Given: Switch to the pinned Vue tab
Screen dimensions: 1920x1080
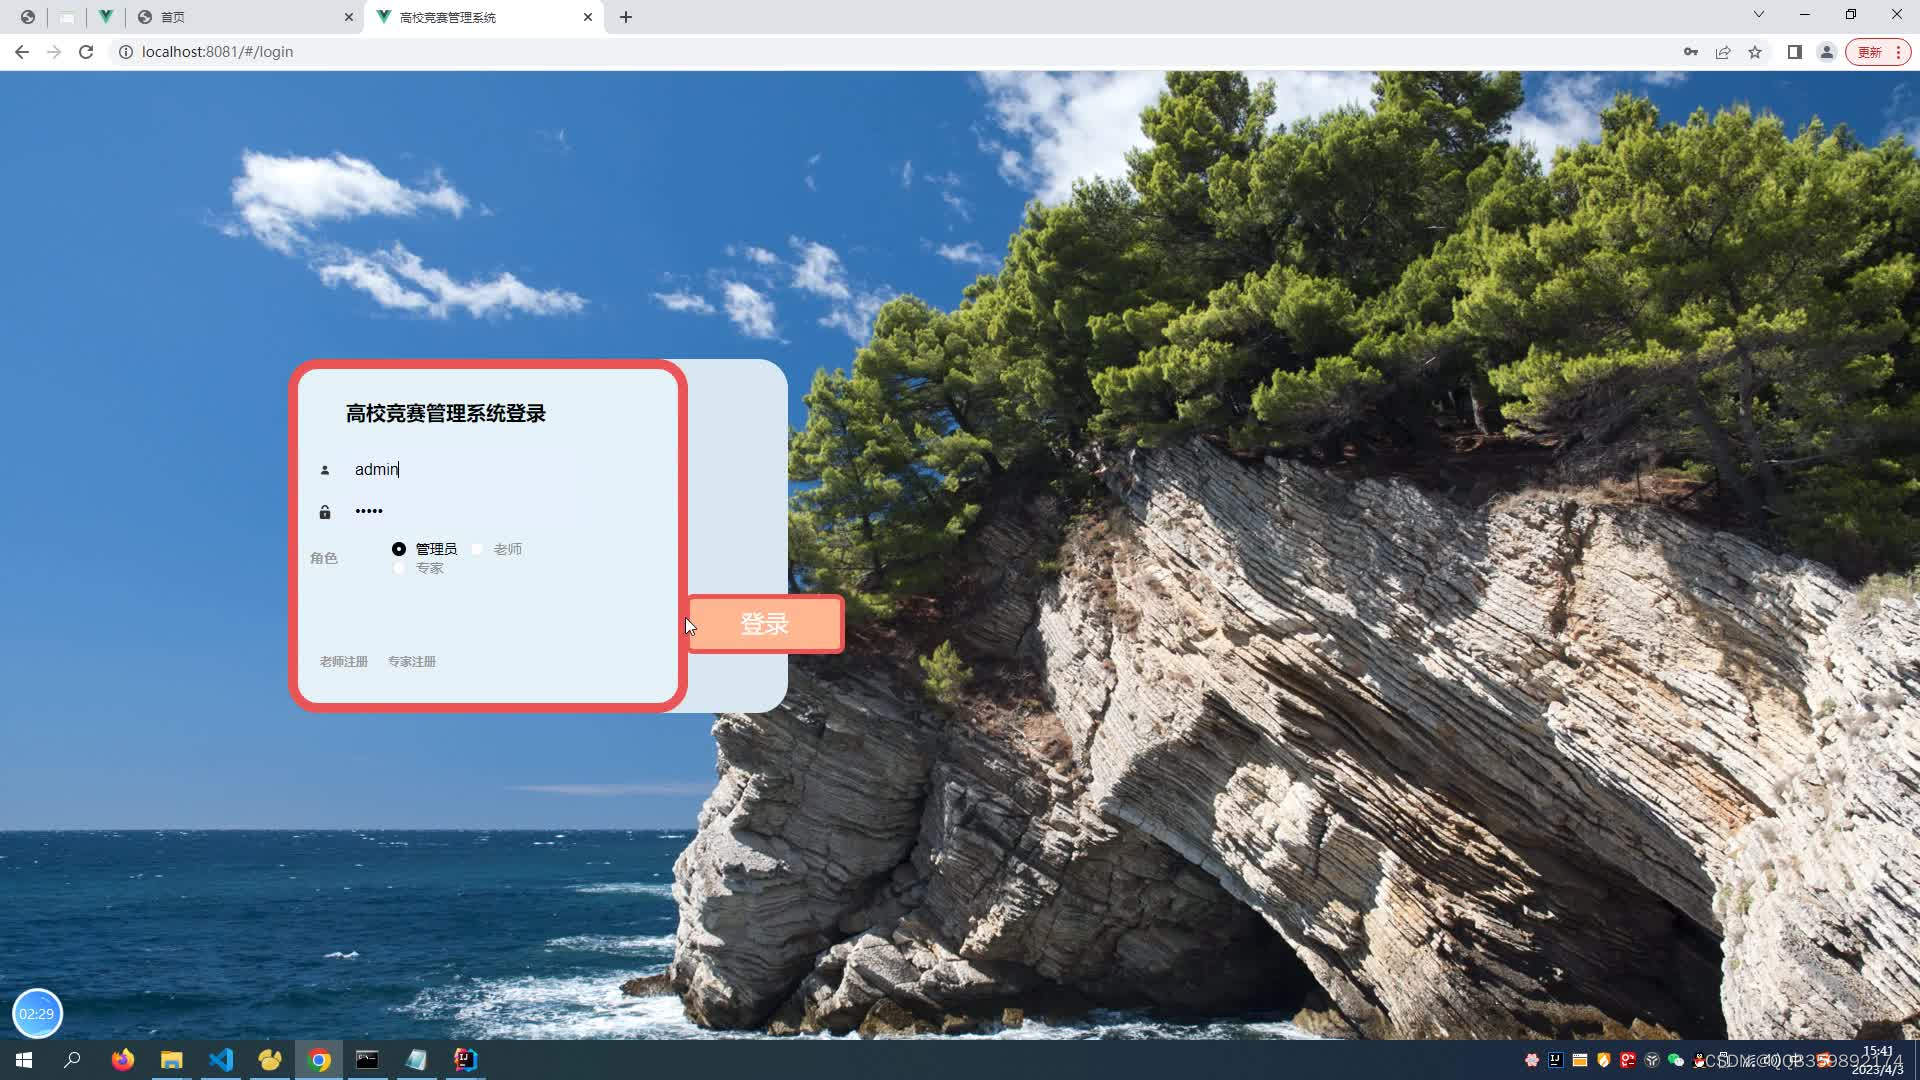Looking at the screenshot, I should [x=105, y=17].
